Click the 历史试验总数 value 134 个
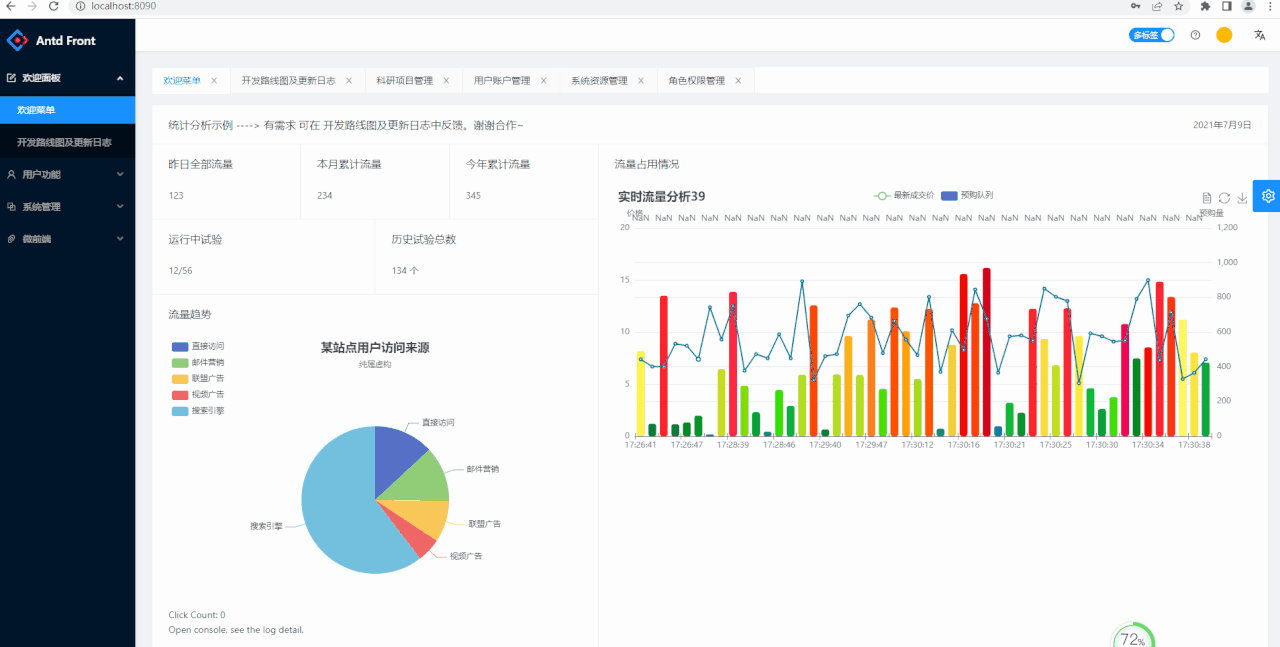The width and height of the screenshot is (1280, 647). click(x=405, y=271)
